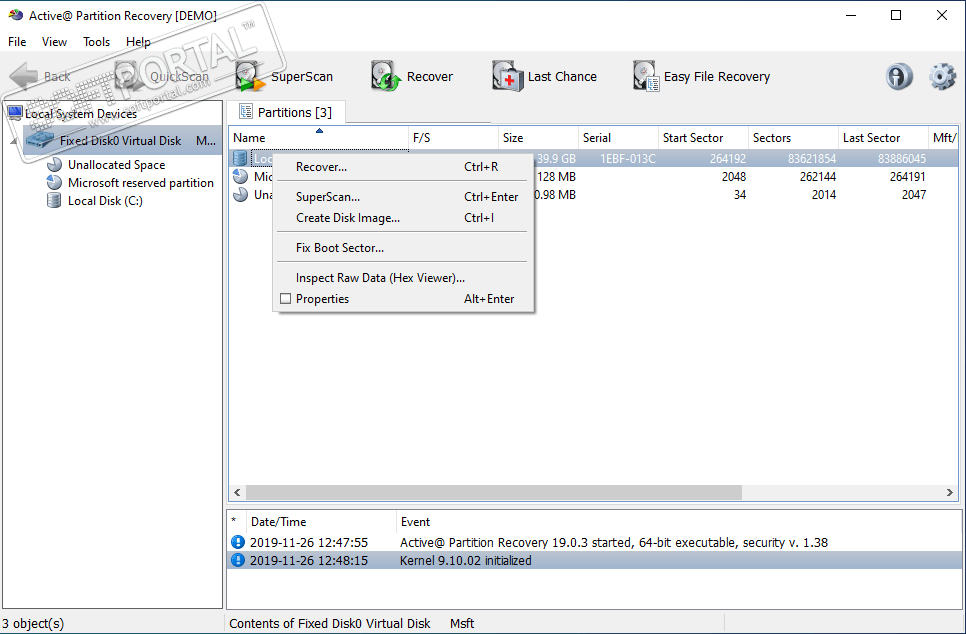Screen dimensions: 966x634
Task: Click the application icon in the title bar
Action: tap(16, 15)
